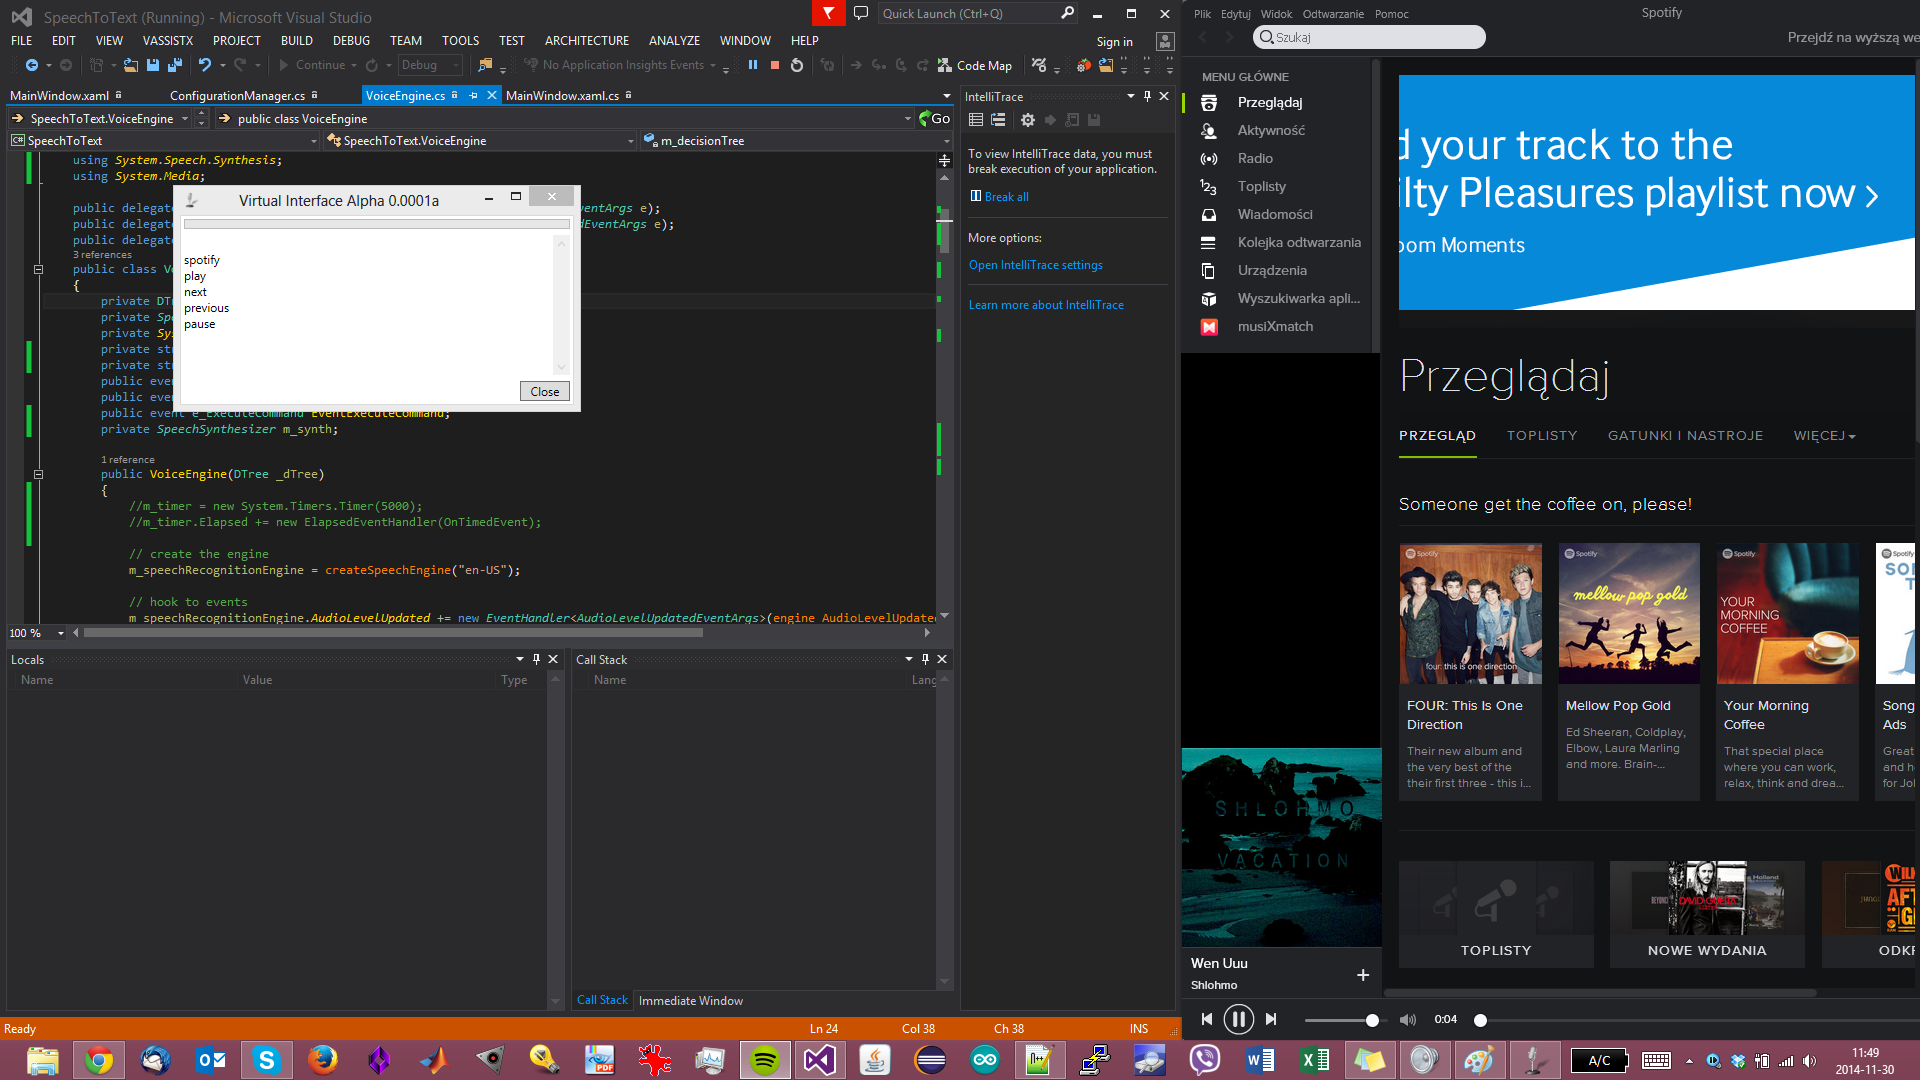Open the Debug configuration dropdown
1920x1080 pixels.
[x=456, y=65]
